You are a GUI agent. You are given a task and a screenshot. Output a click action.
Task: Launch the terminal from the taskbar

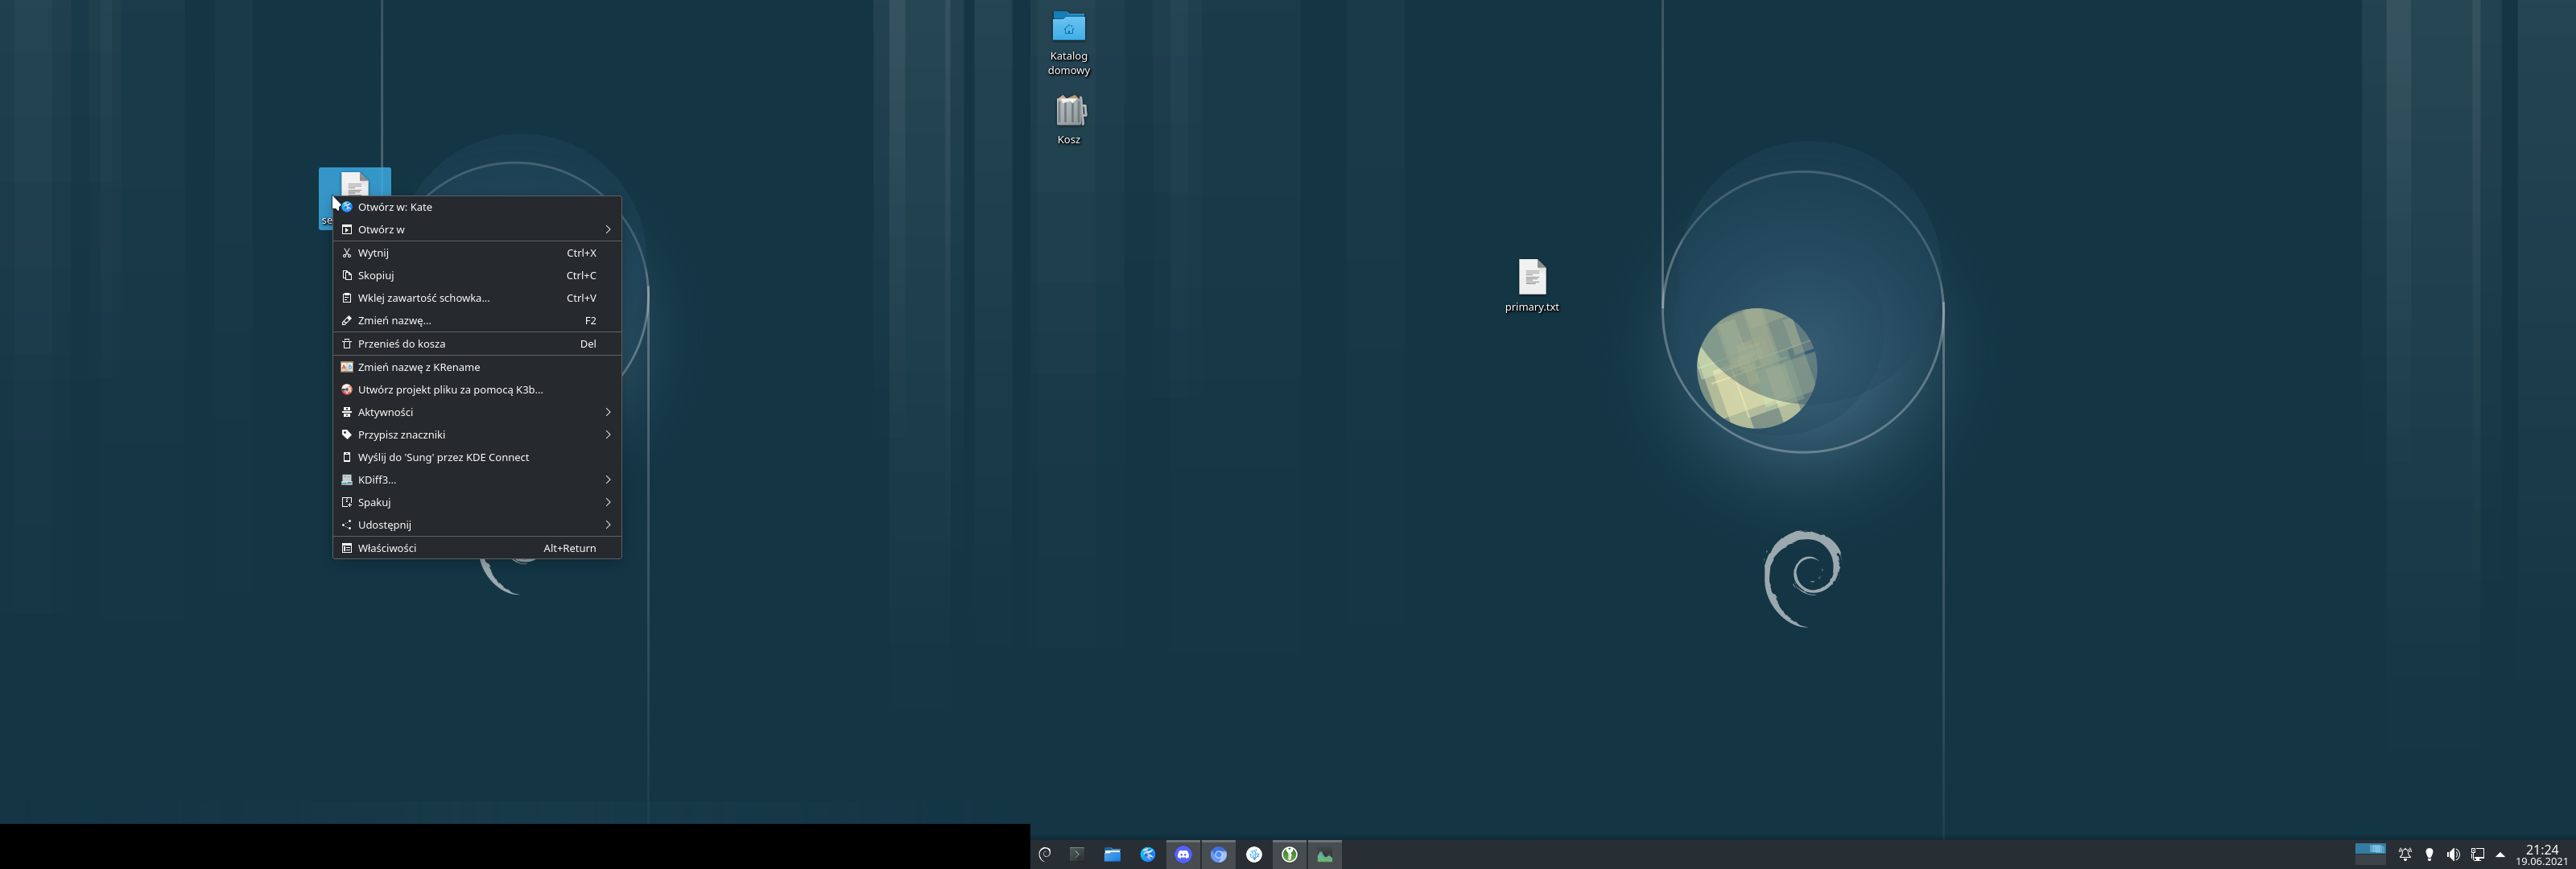[x=1077, y=854]
